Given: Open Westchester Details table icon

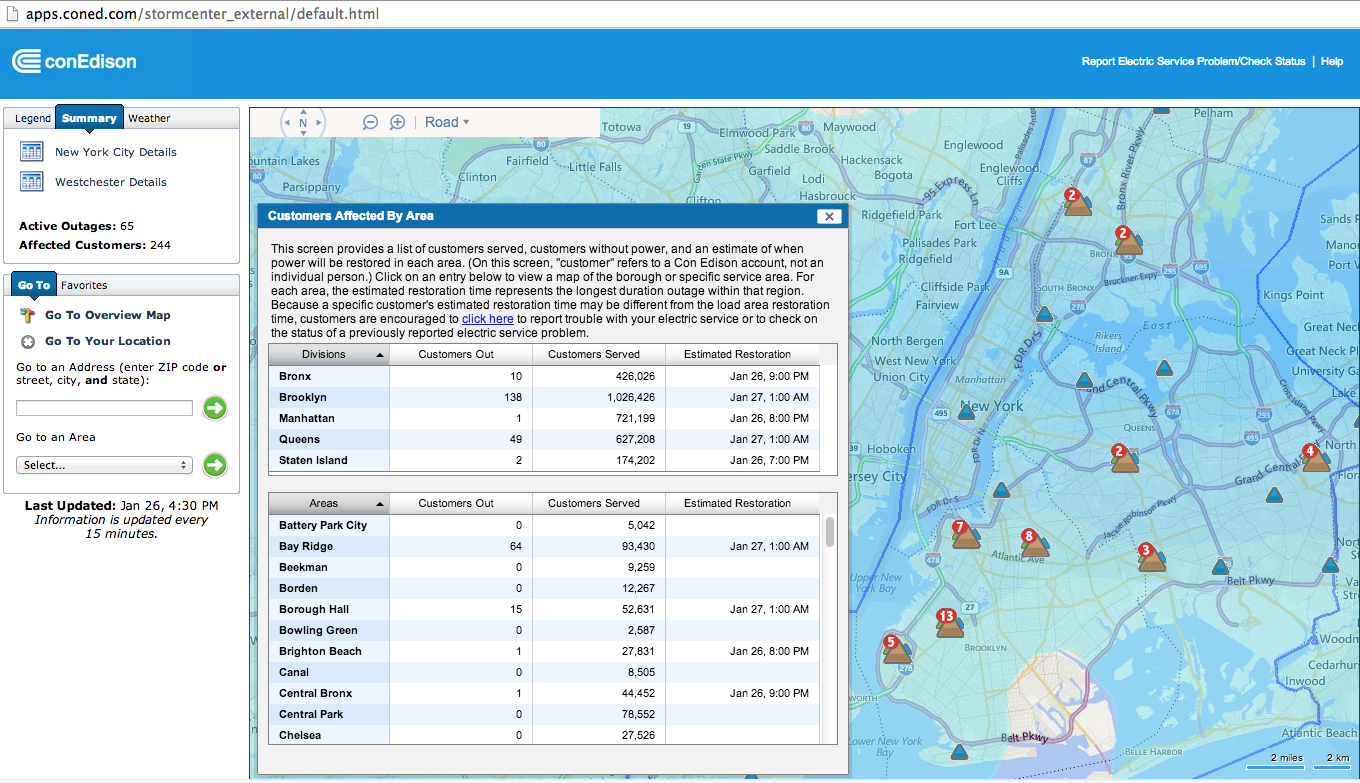Looking at the screenshot, I should [32, 182].
